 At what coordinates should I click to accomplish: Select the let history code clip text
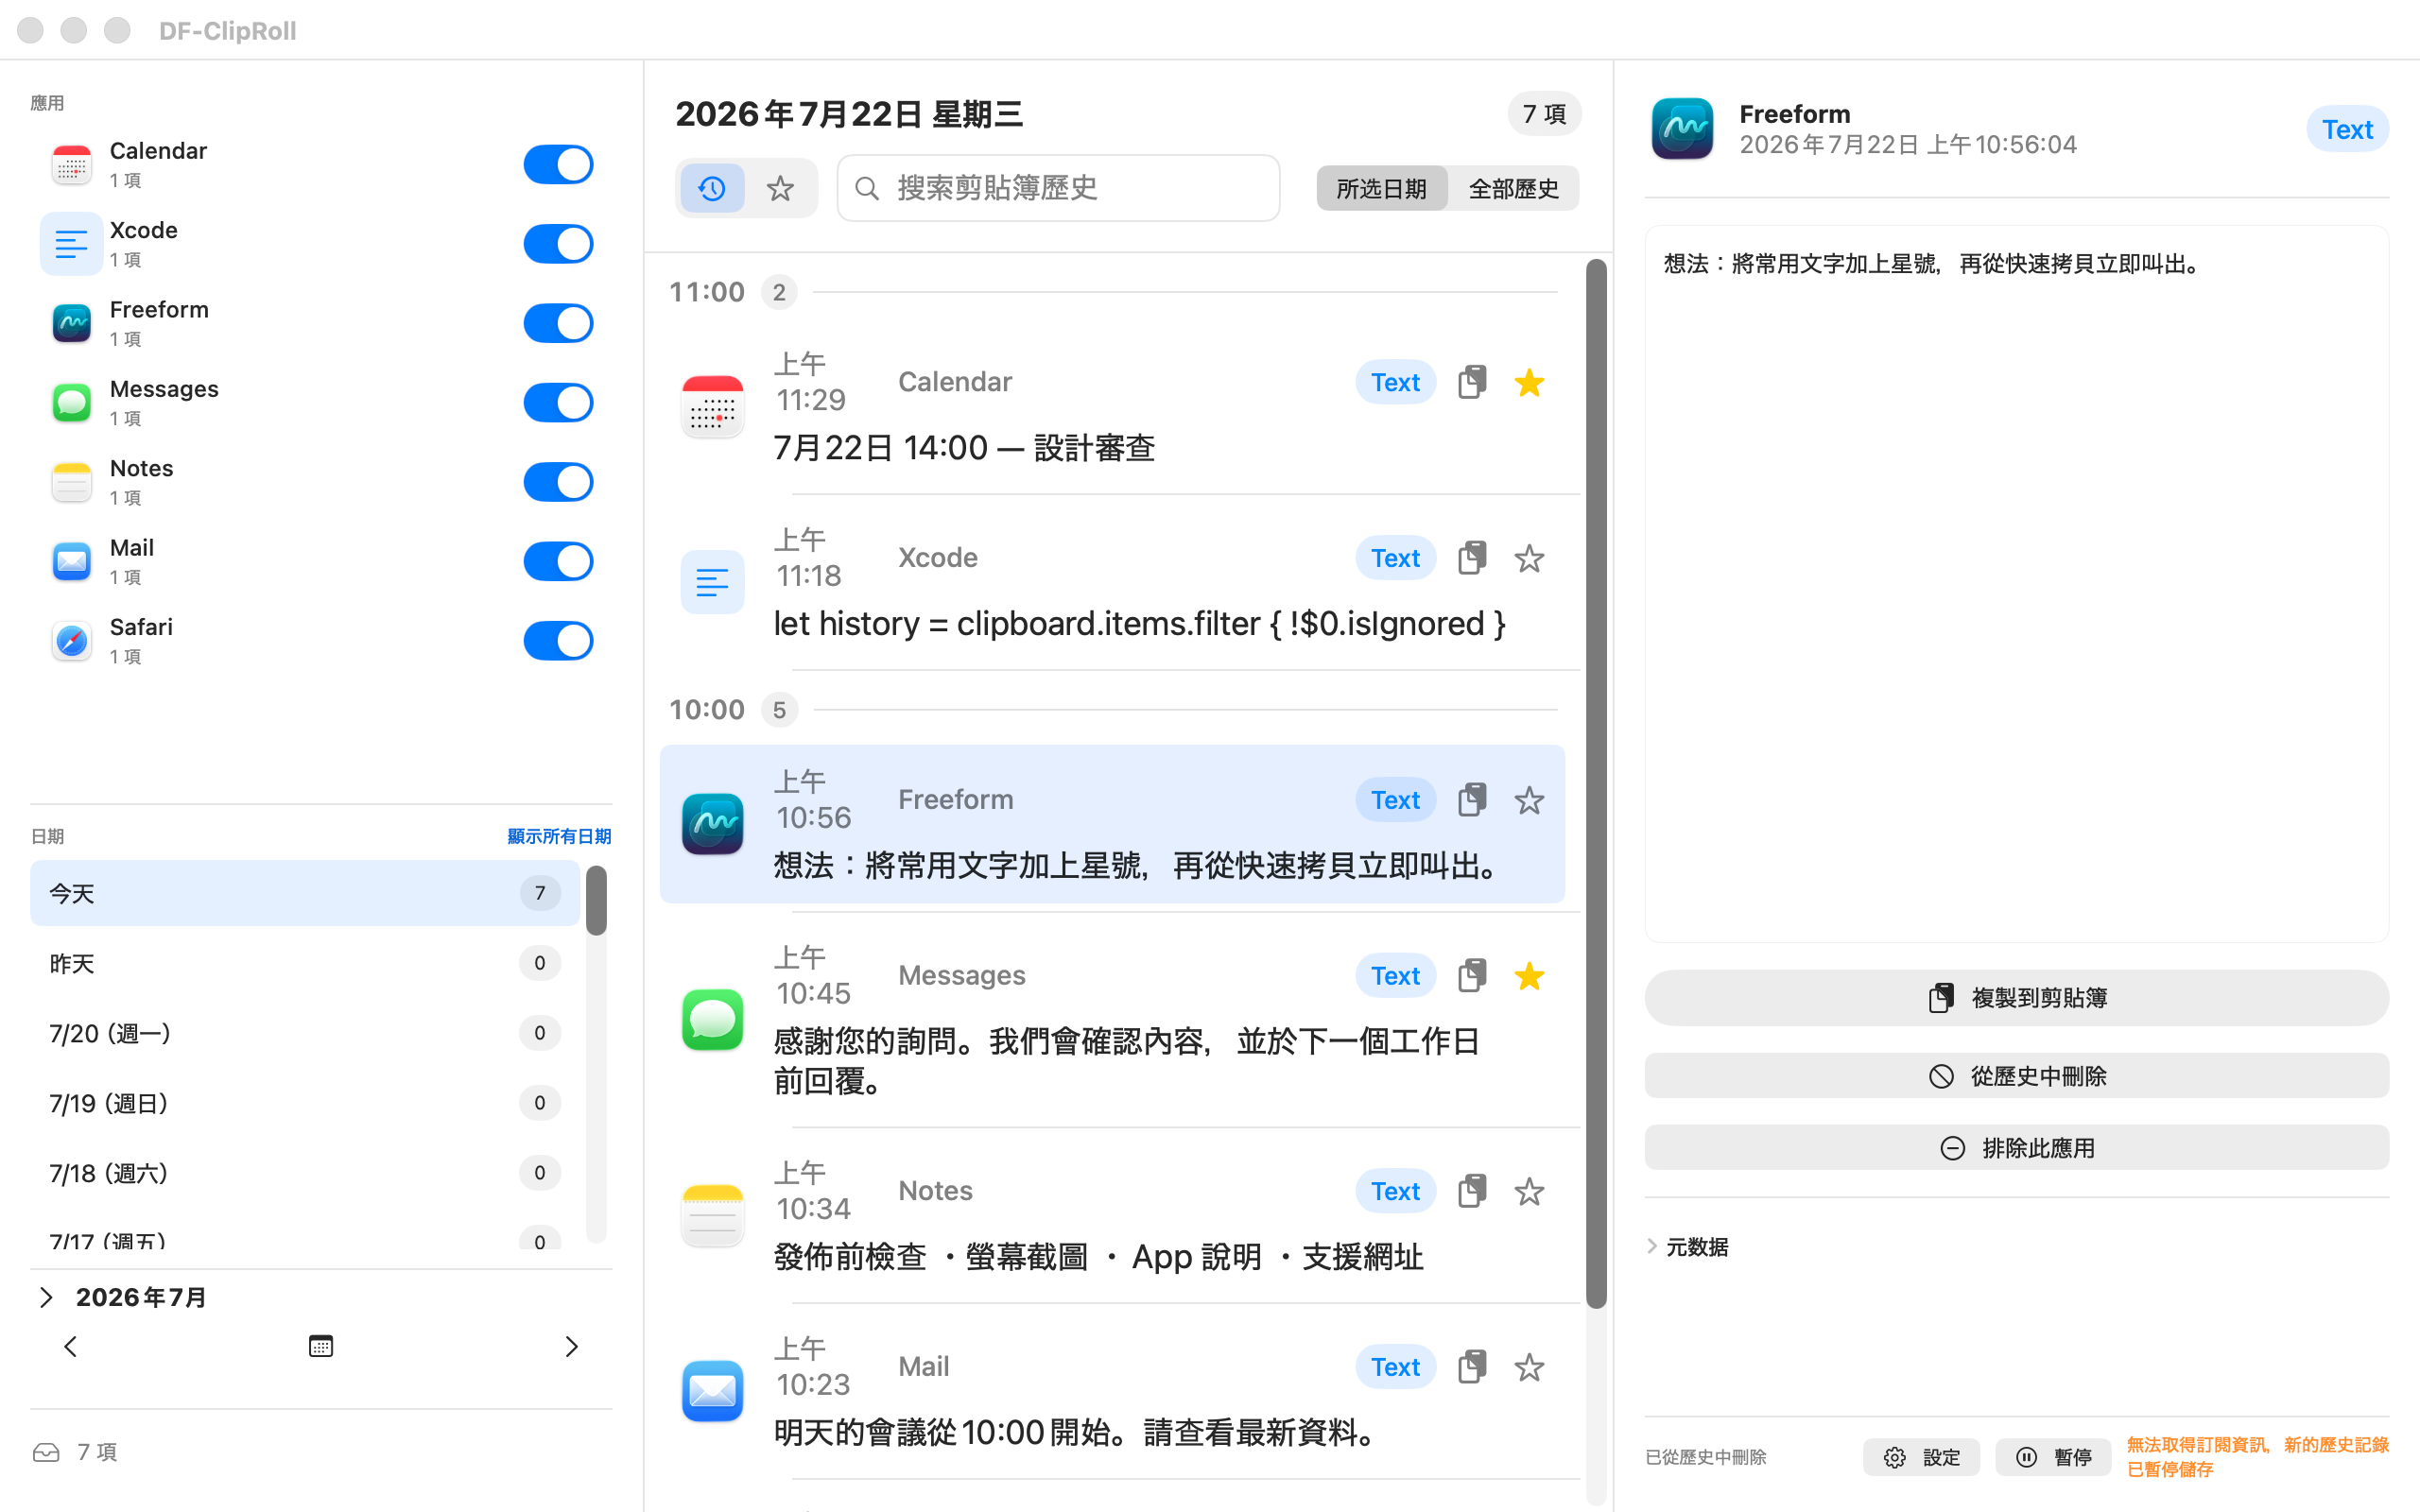pos(1139,624)
